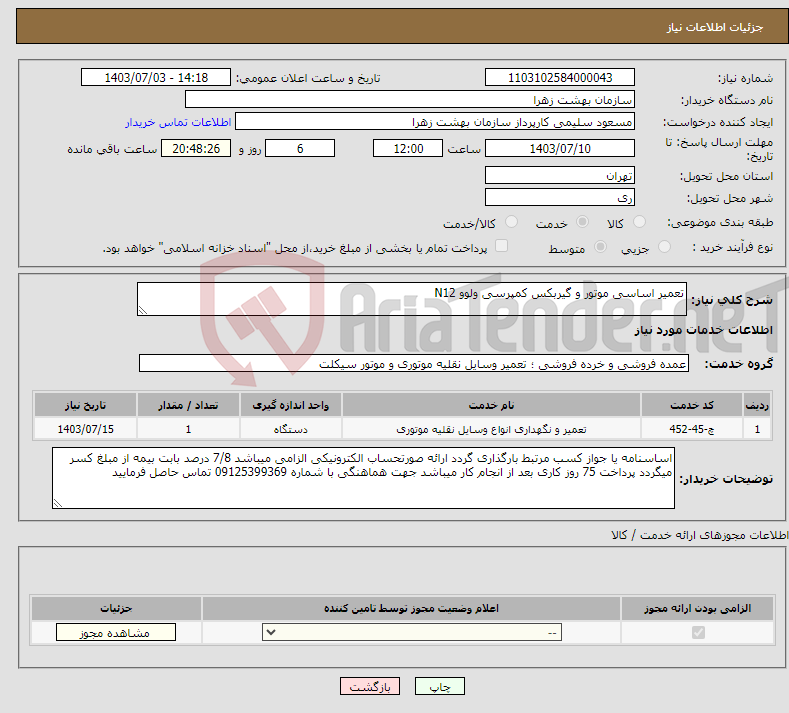Click resize handle of buyer notes textarea
The width and height of the screenshot is (789, 713).
pos(58,503)
